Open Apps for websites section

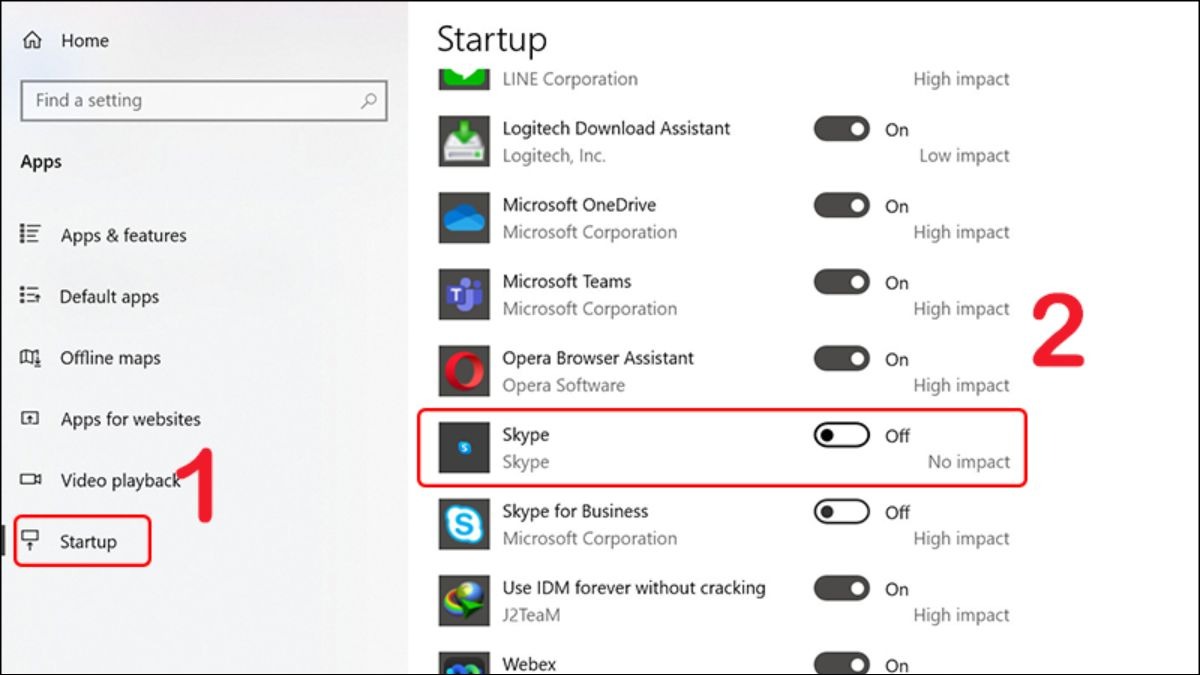(x=130, y=419)
